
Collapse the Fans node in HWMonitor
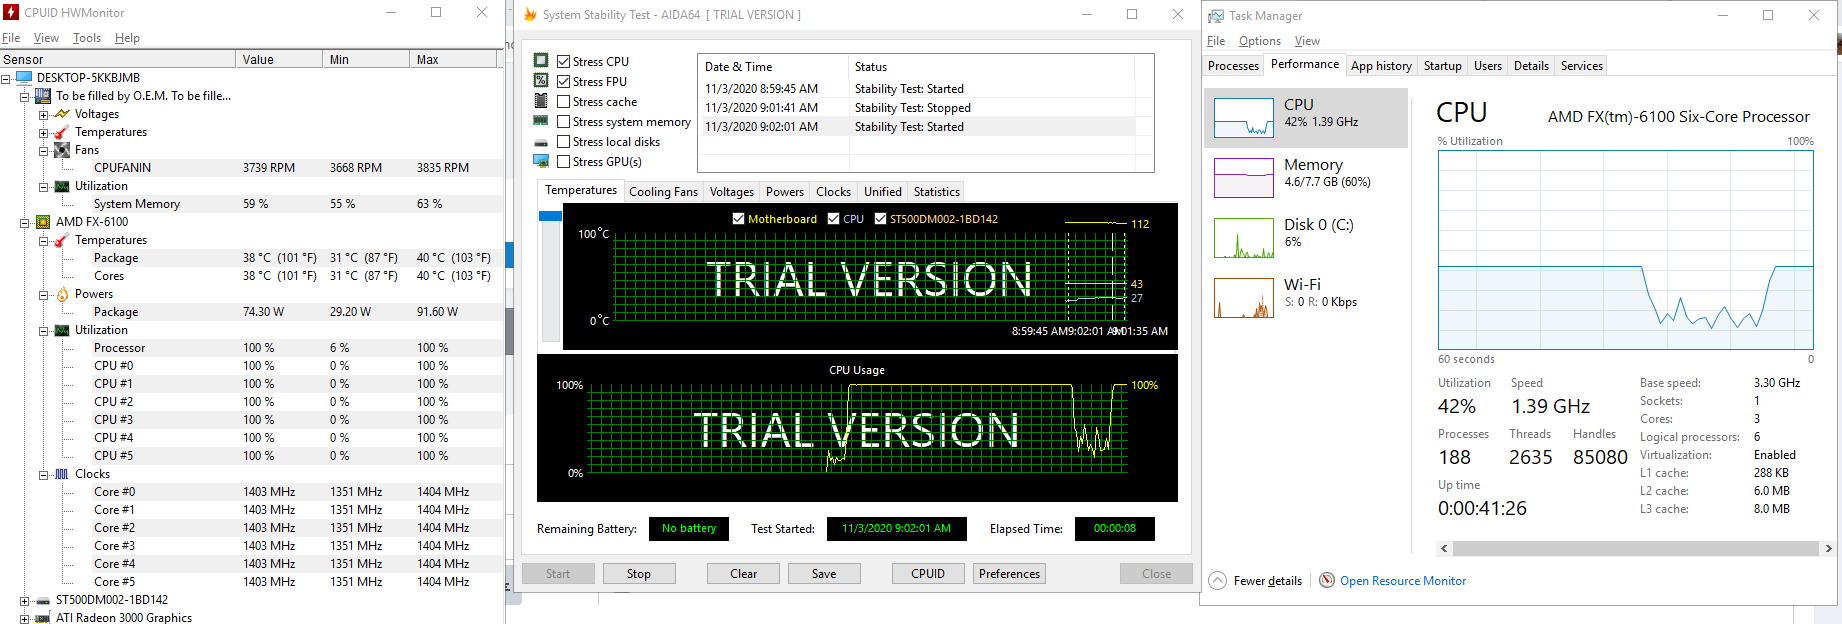pos(44,150)
